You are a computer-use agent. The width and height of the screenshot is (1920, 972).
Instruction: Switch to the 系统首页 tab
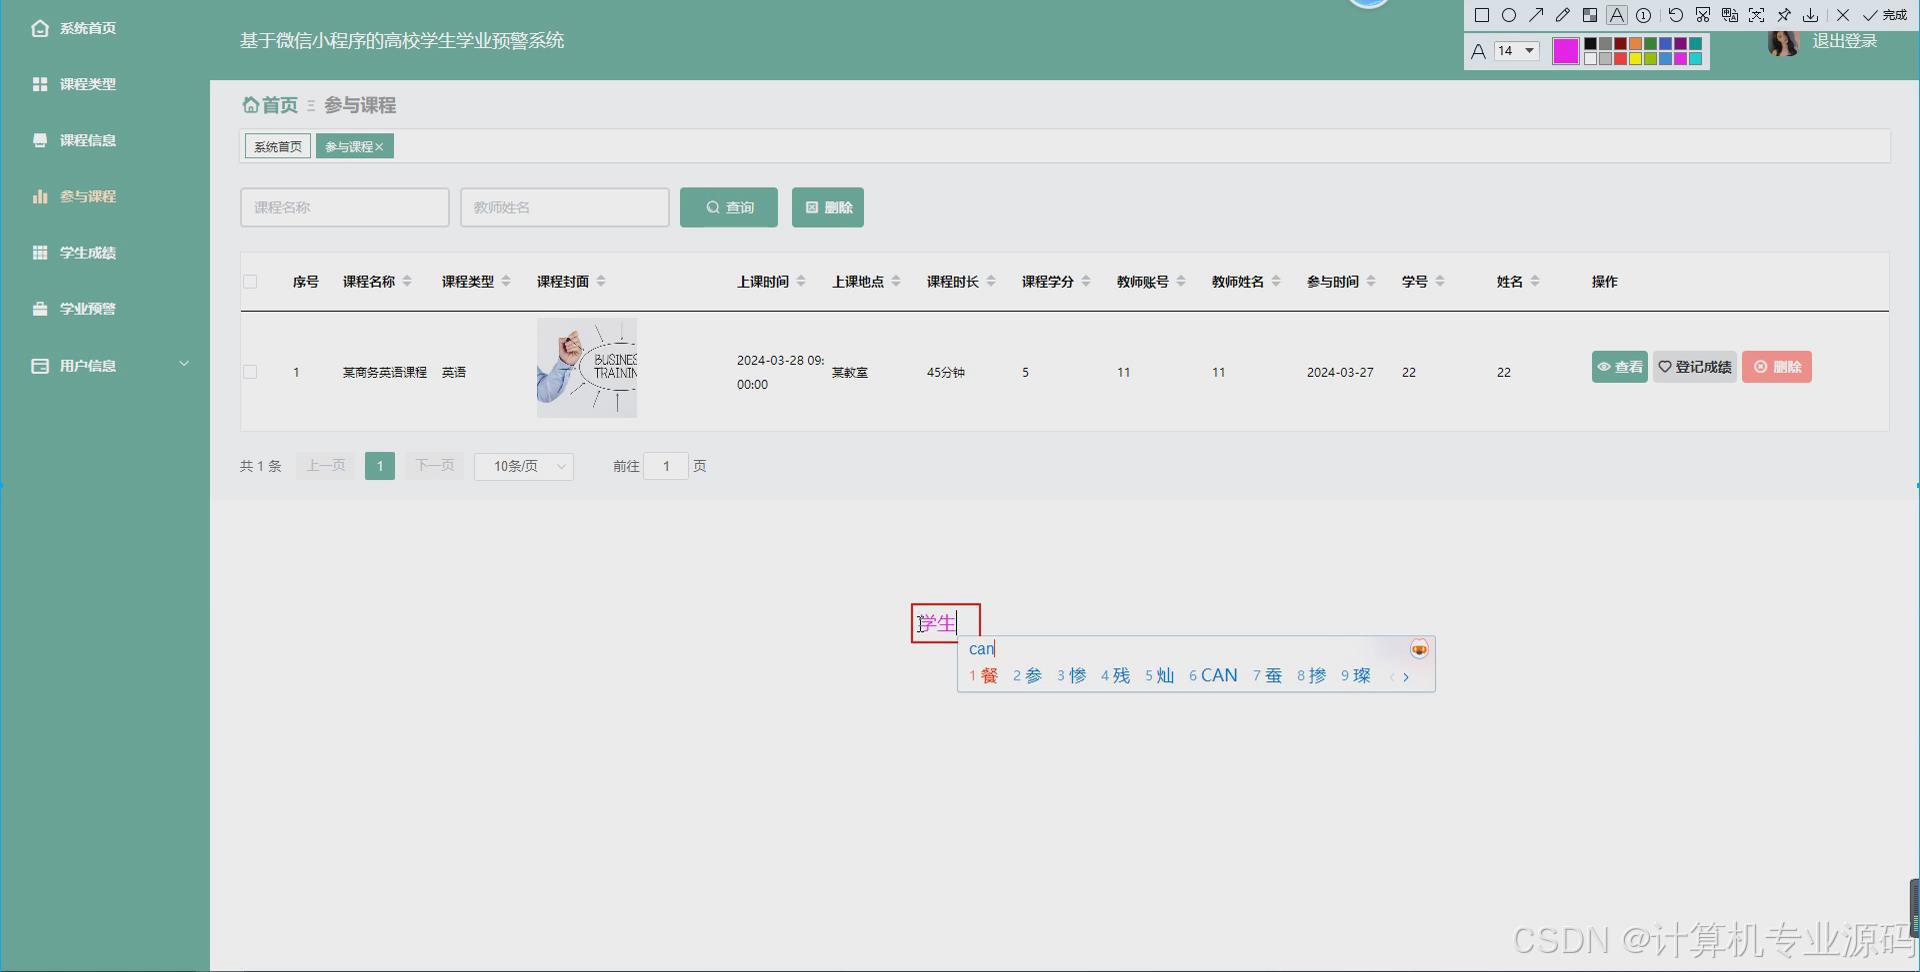pyautogui.click(x=276, y=145)
